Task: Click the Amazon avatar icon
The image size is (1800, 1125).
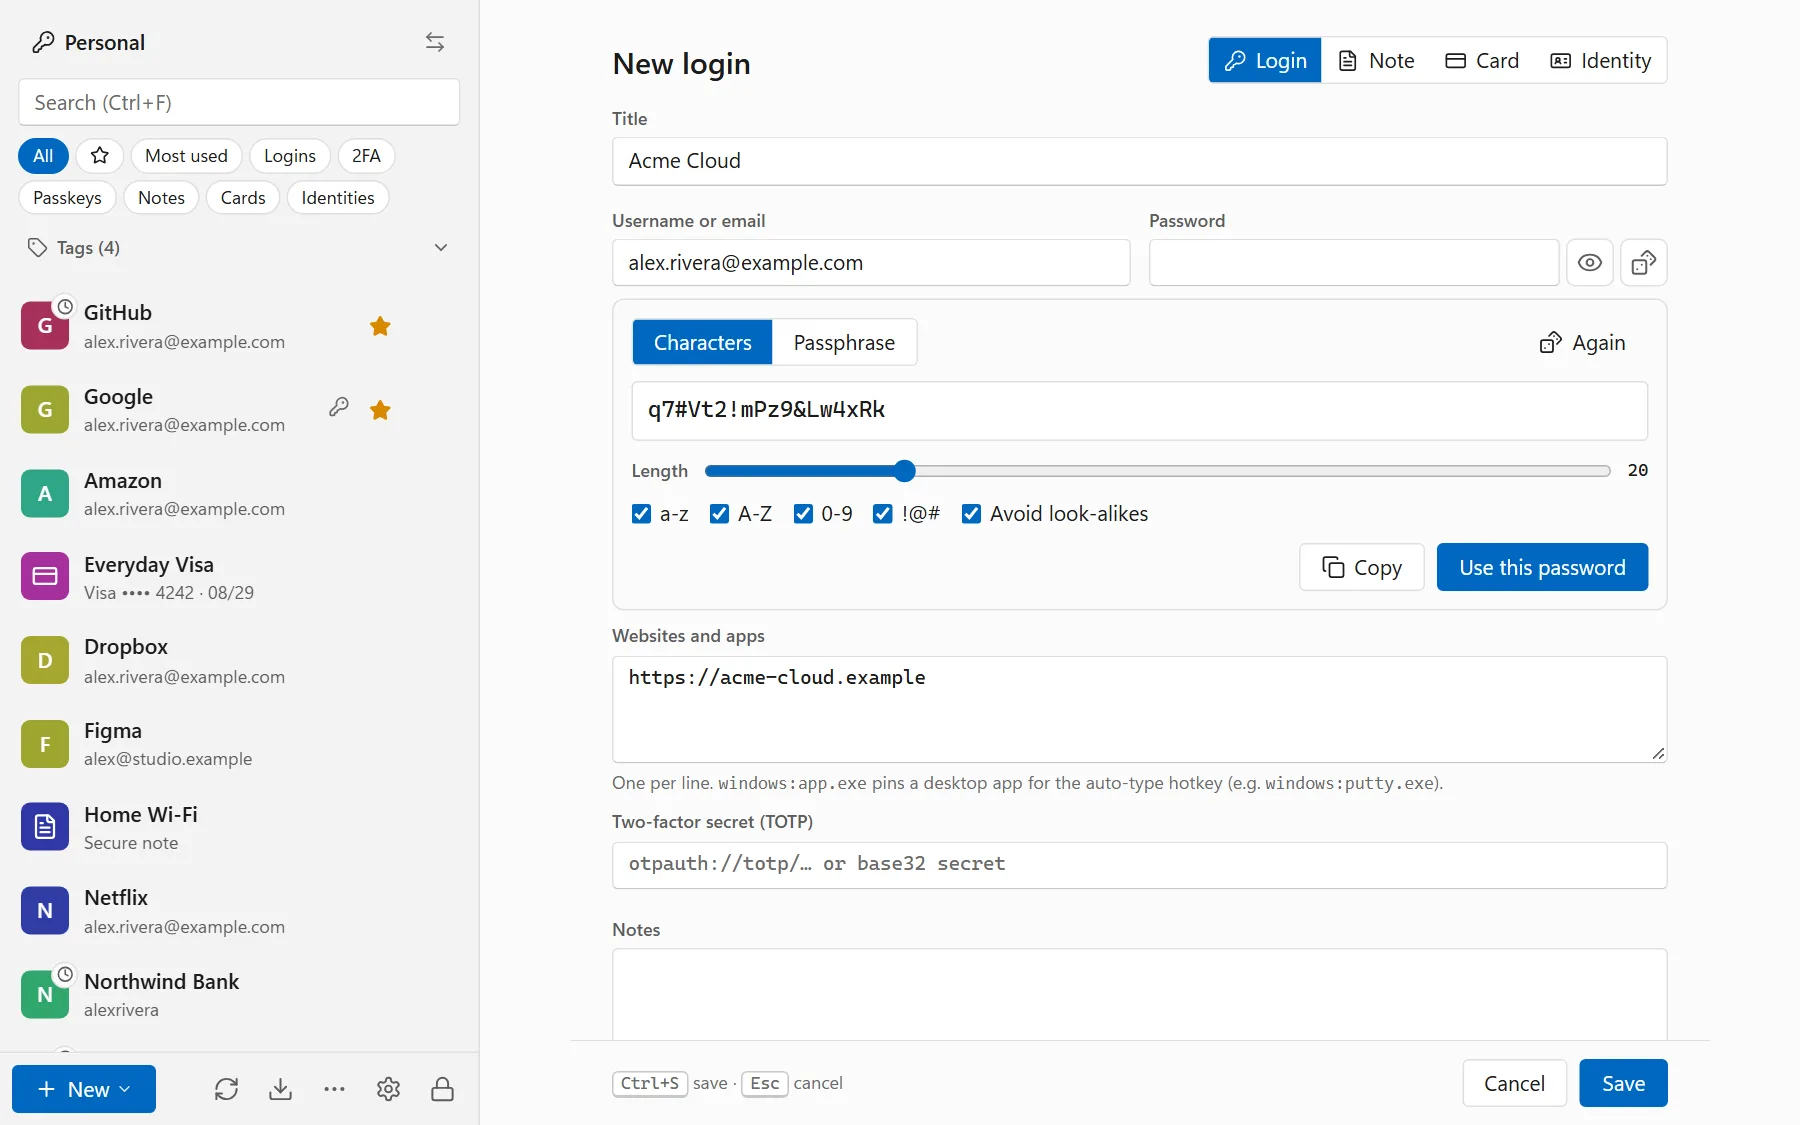Action: click(x=45, y=494)
